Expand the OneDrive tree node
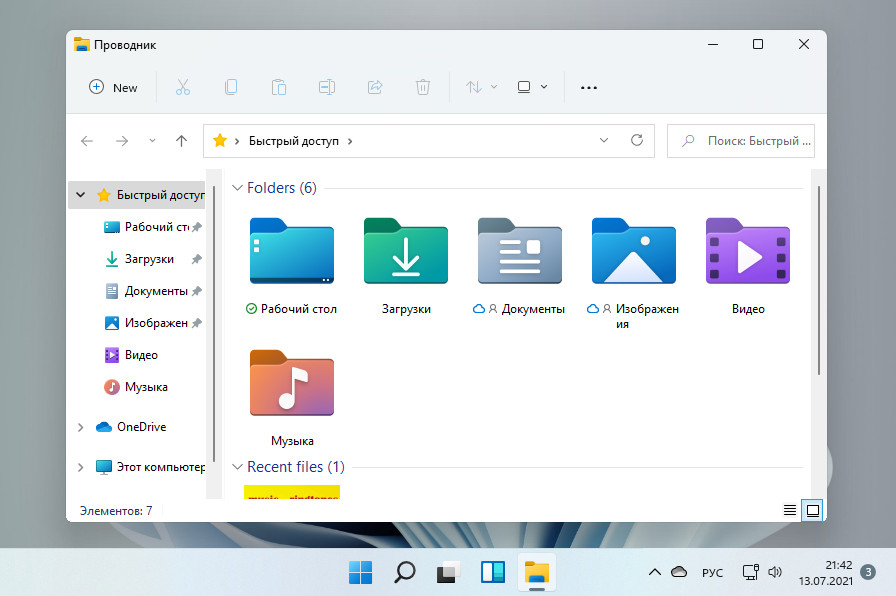The width and height of the screenshot is (896, 596). click(x=81, y=427)
